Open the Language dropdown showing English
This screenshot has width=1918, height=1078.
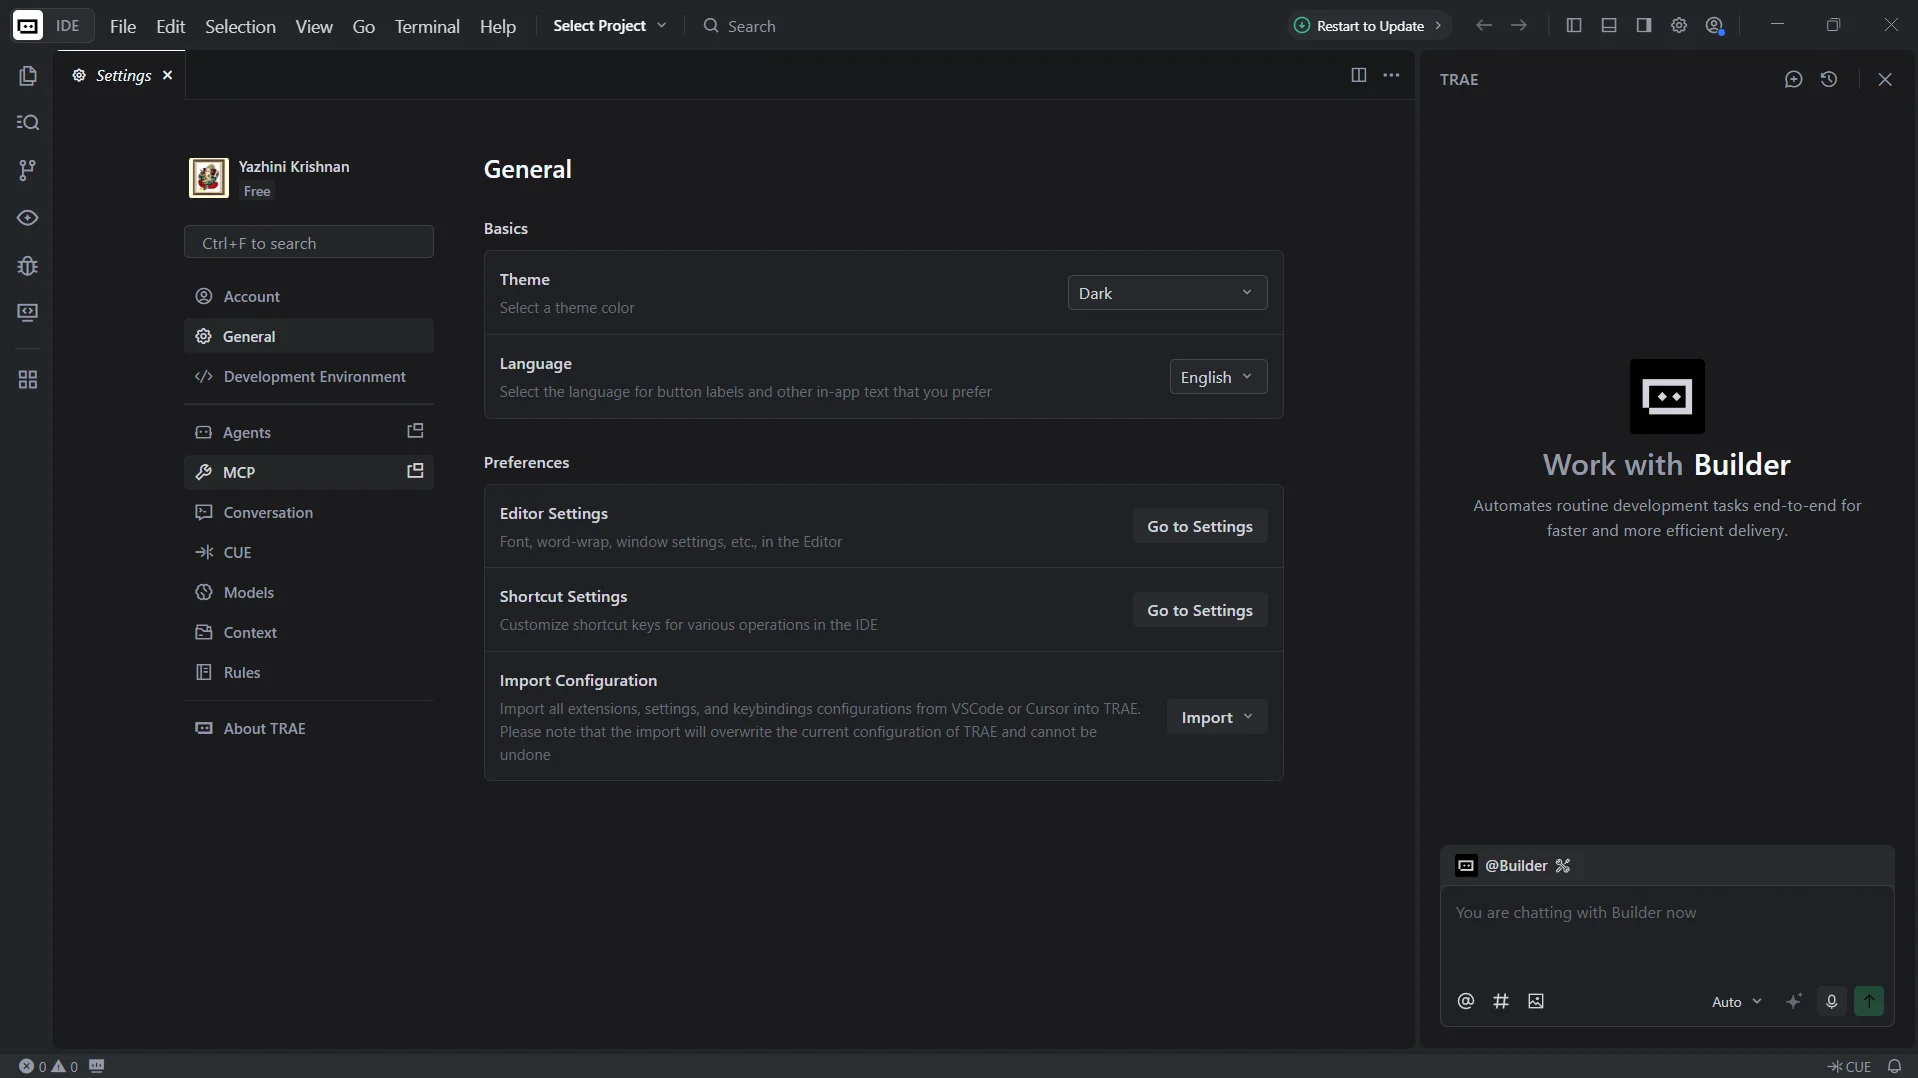[x=1218, y=377]
